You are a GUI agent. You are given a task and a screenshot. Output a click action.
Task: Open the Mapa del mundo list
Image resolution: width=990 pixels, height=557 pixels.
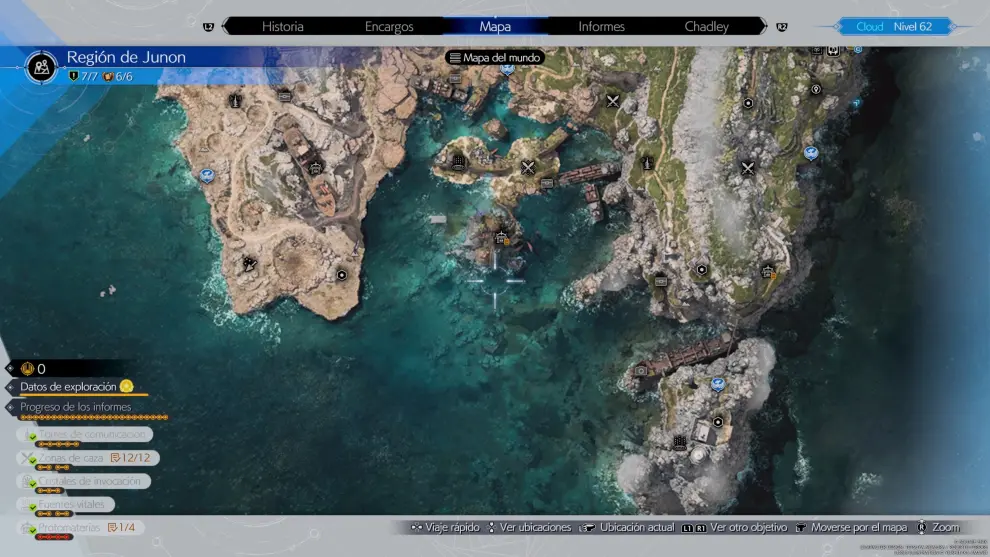pyautogui.click(x=495, y=58)
